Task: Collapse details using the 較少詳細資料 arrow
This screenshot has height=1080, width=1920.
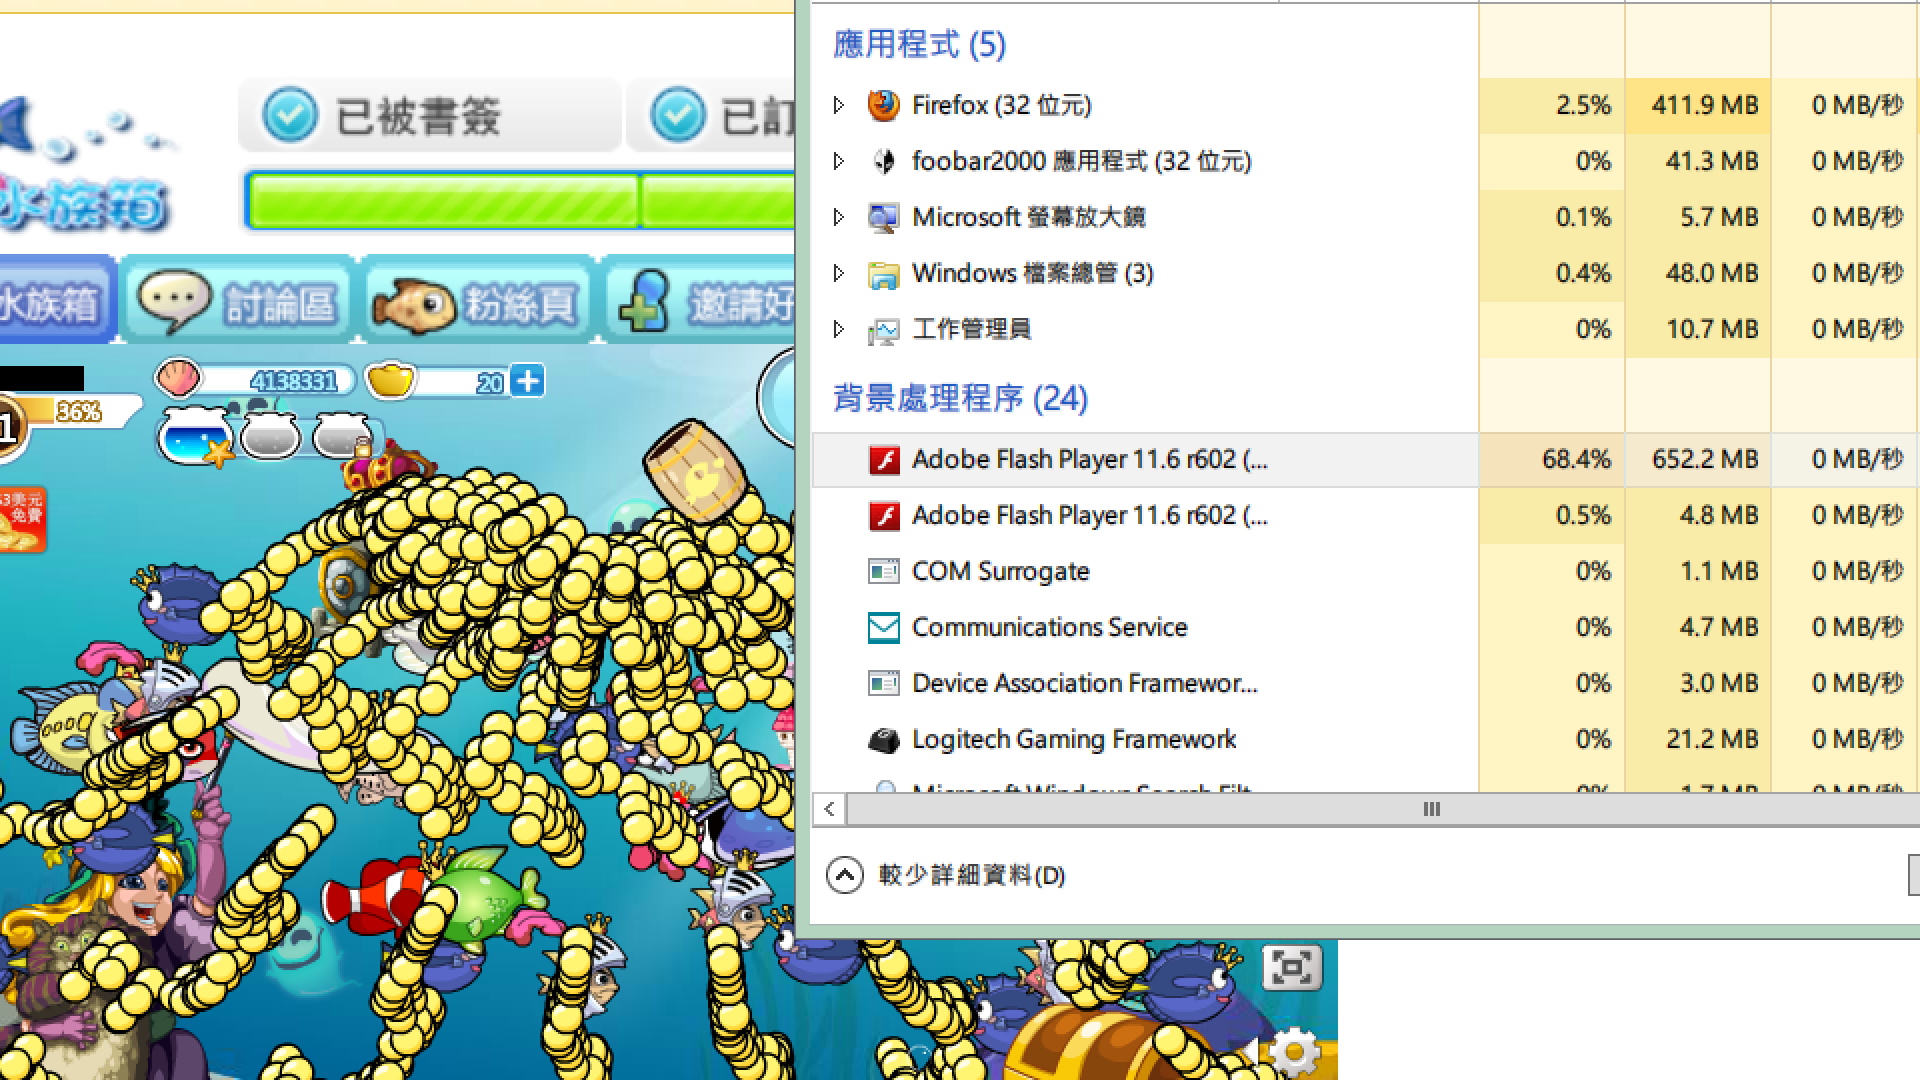Action: (x=845, y=875)
